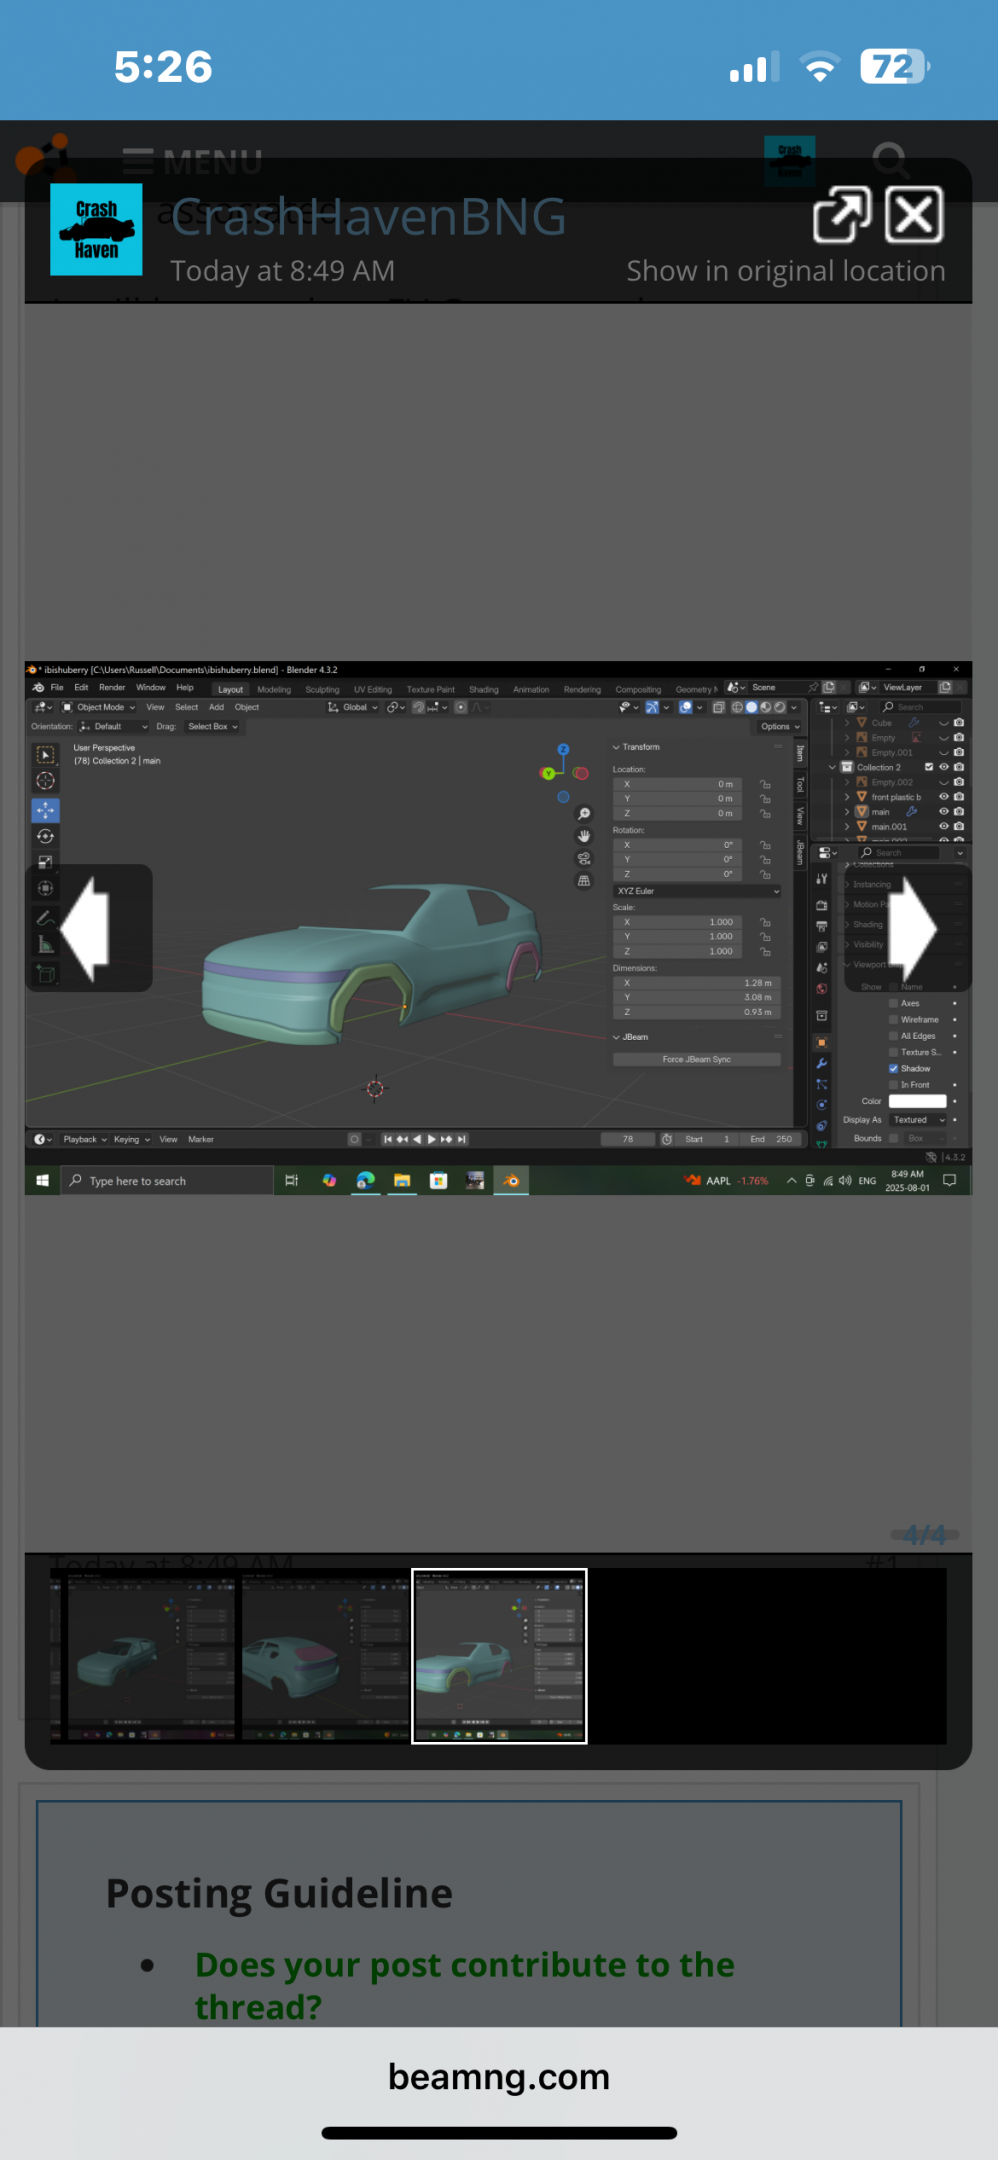Open Blender from Windows taskbar
Image resolution: width=998 pixels, height=2160 pixels.
pyautogui.click(x=511, y=1180)
